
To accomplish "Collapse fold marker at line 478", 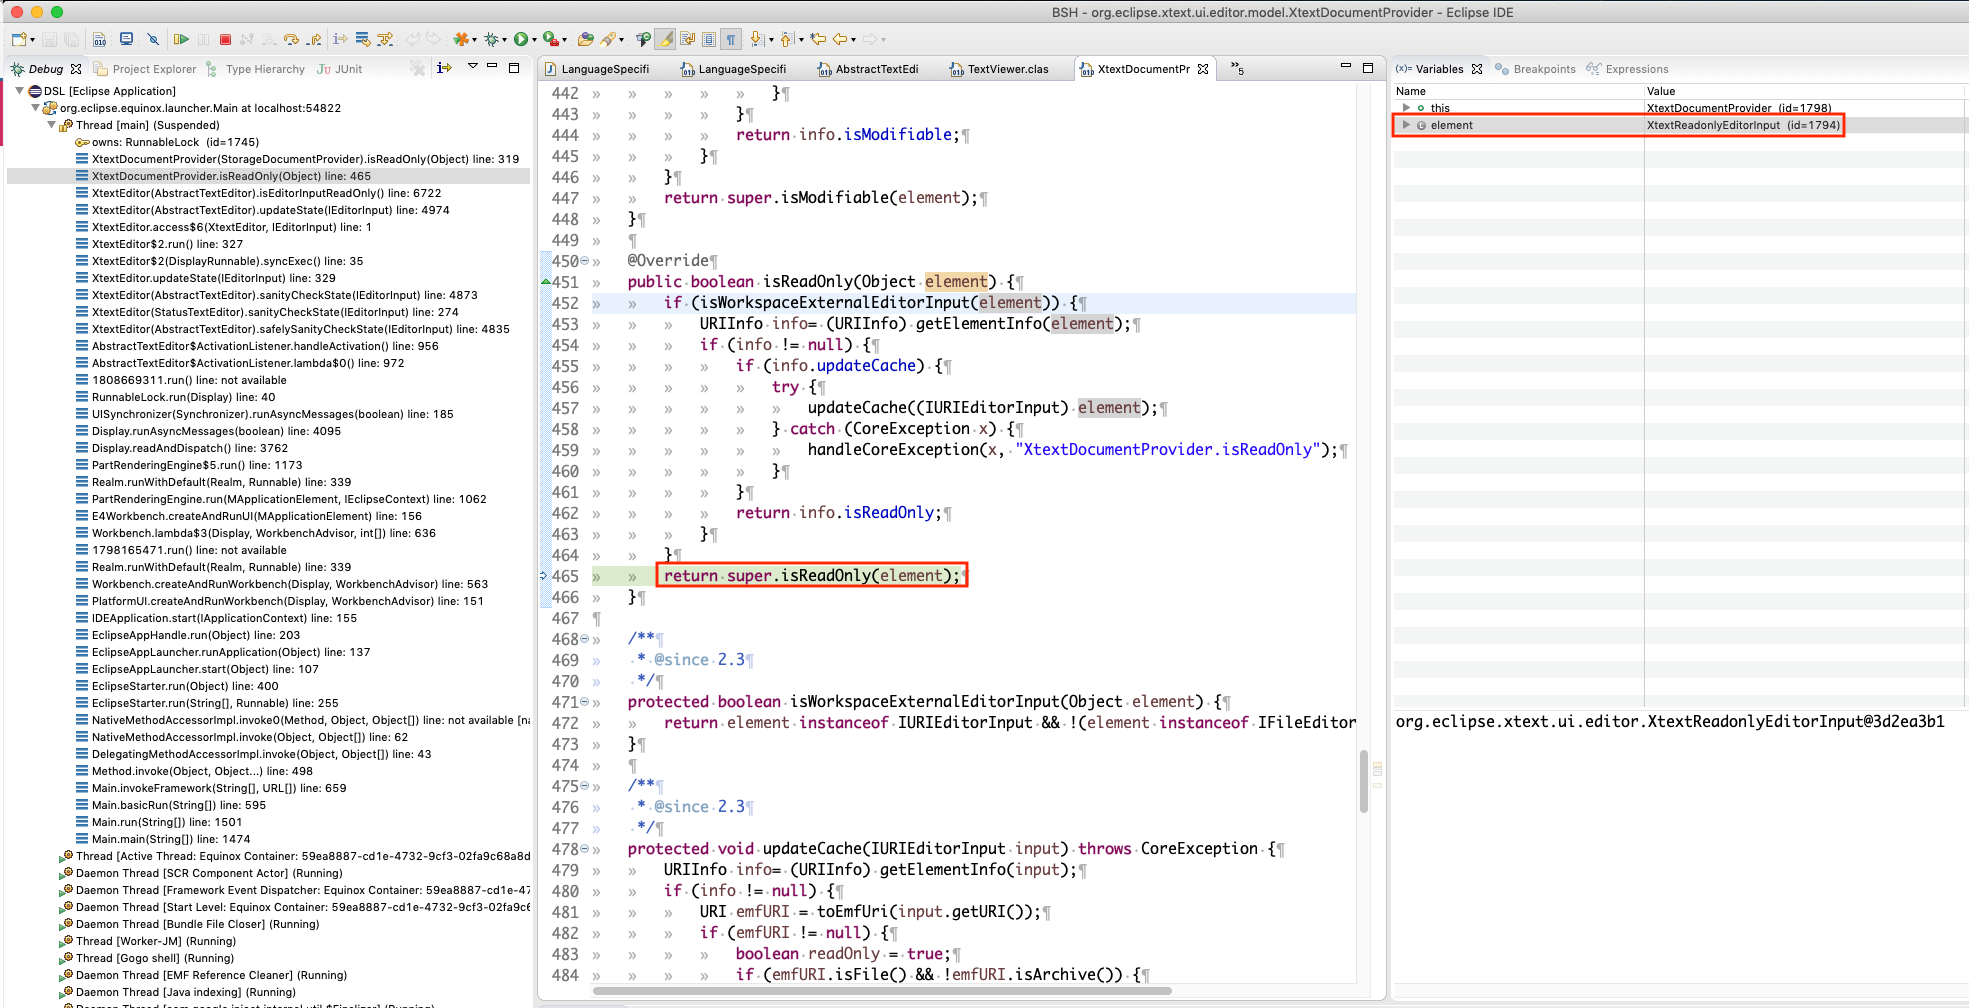I will (x=585, y=849).
